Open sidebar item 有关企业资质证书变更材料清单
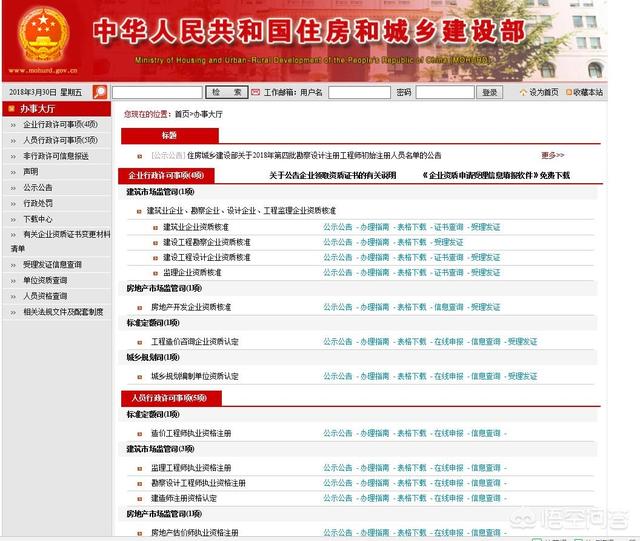 click(x=60, y=241)
